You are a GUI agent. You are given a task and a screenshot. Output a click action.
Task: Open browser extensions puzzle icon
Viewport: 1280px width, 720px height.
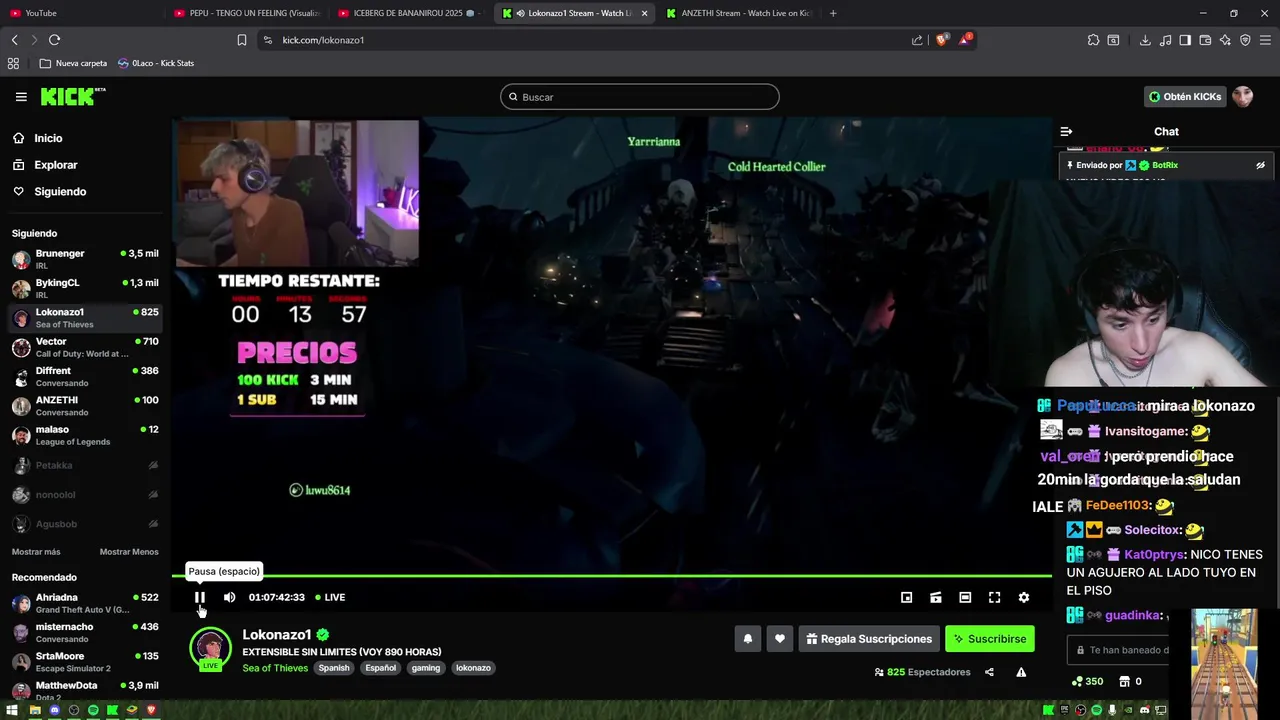point(1093,40)
